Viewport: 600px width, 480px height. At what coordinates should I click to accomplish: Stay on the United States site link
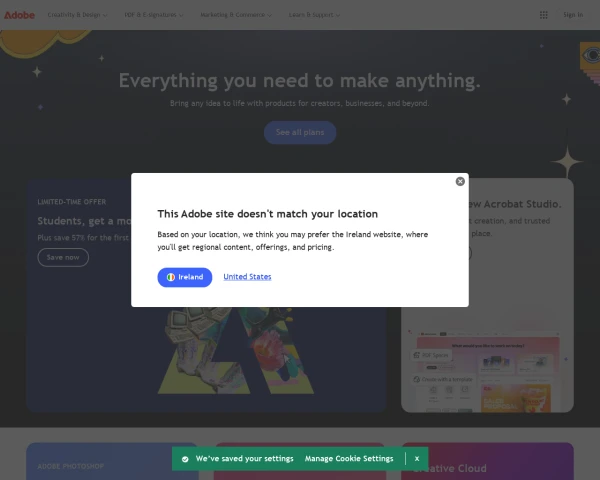[x=247, y=277]
